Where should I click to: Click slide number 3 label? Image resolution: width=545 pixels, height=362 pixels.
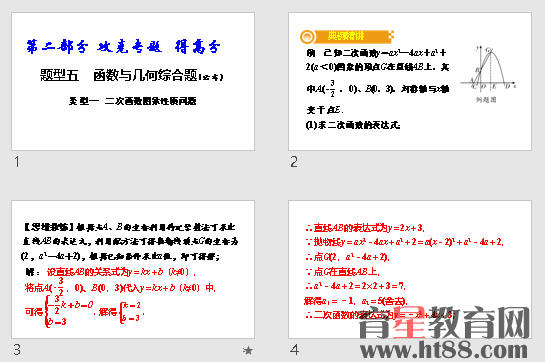click(x=17, y=350)
